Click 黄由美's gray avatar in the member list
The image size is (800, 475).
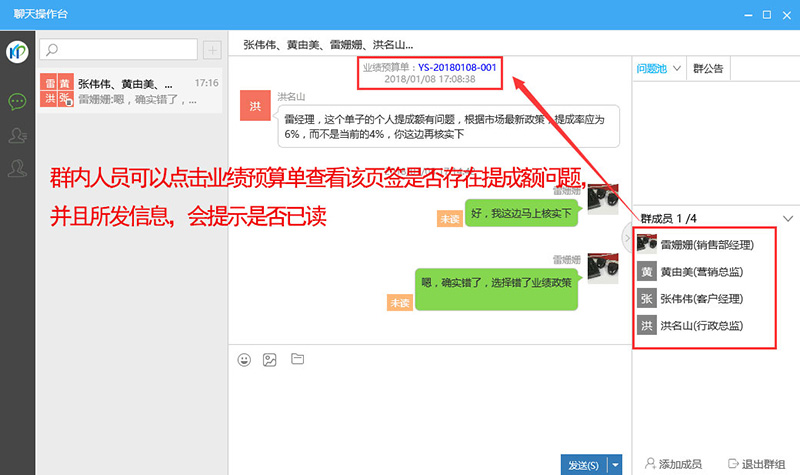coord(646,271)
